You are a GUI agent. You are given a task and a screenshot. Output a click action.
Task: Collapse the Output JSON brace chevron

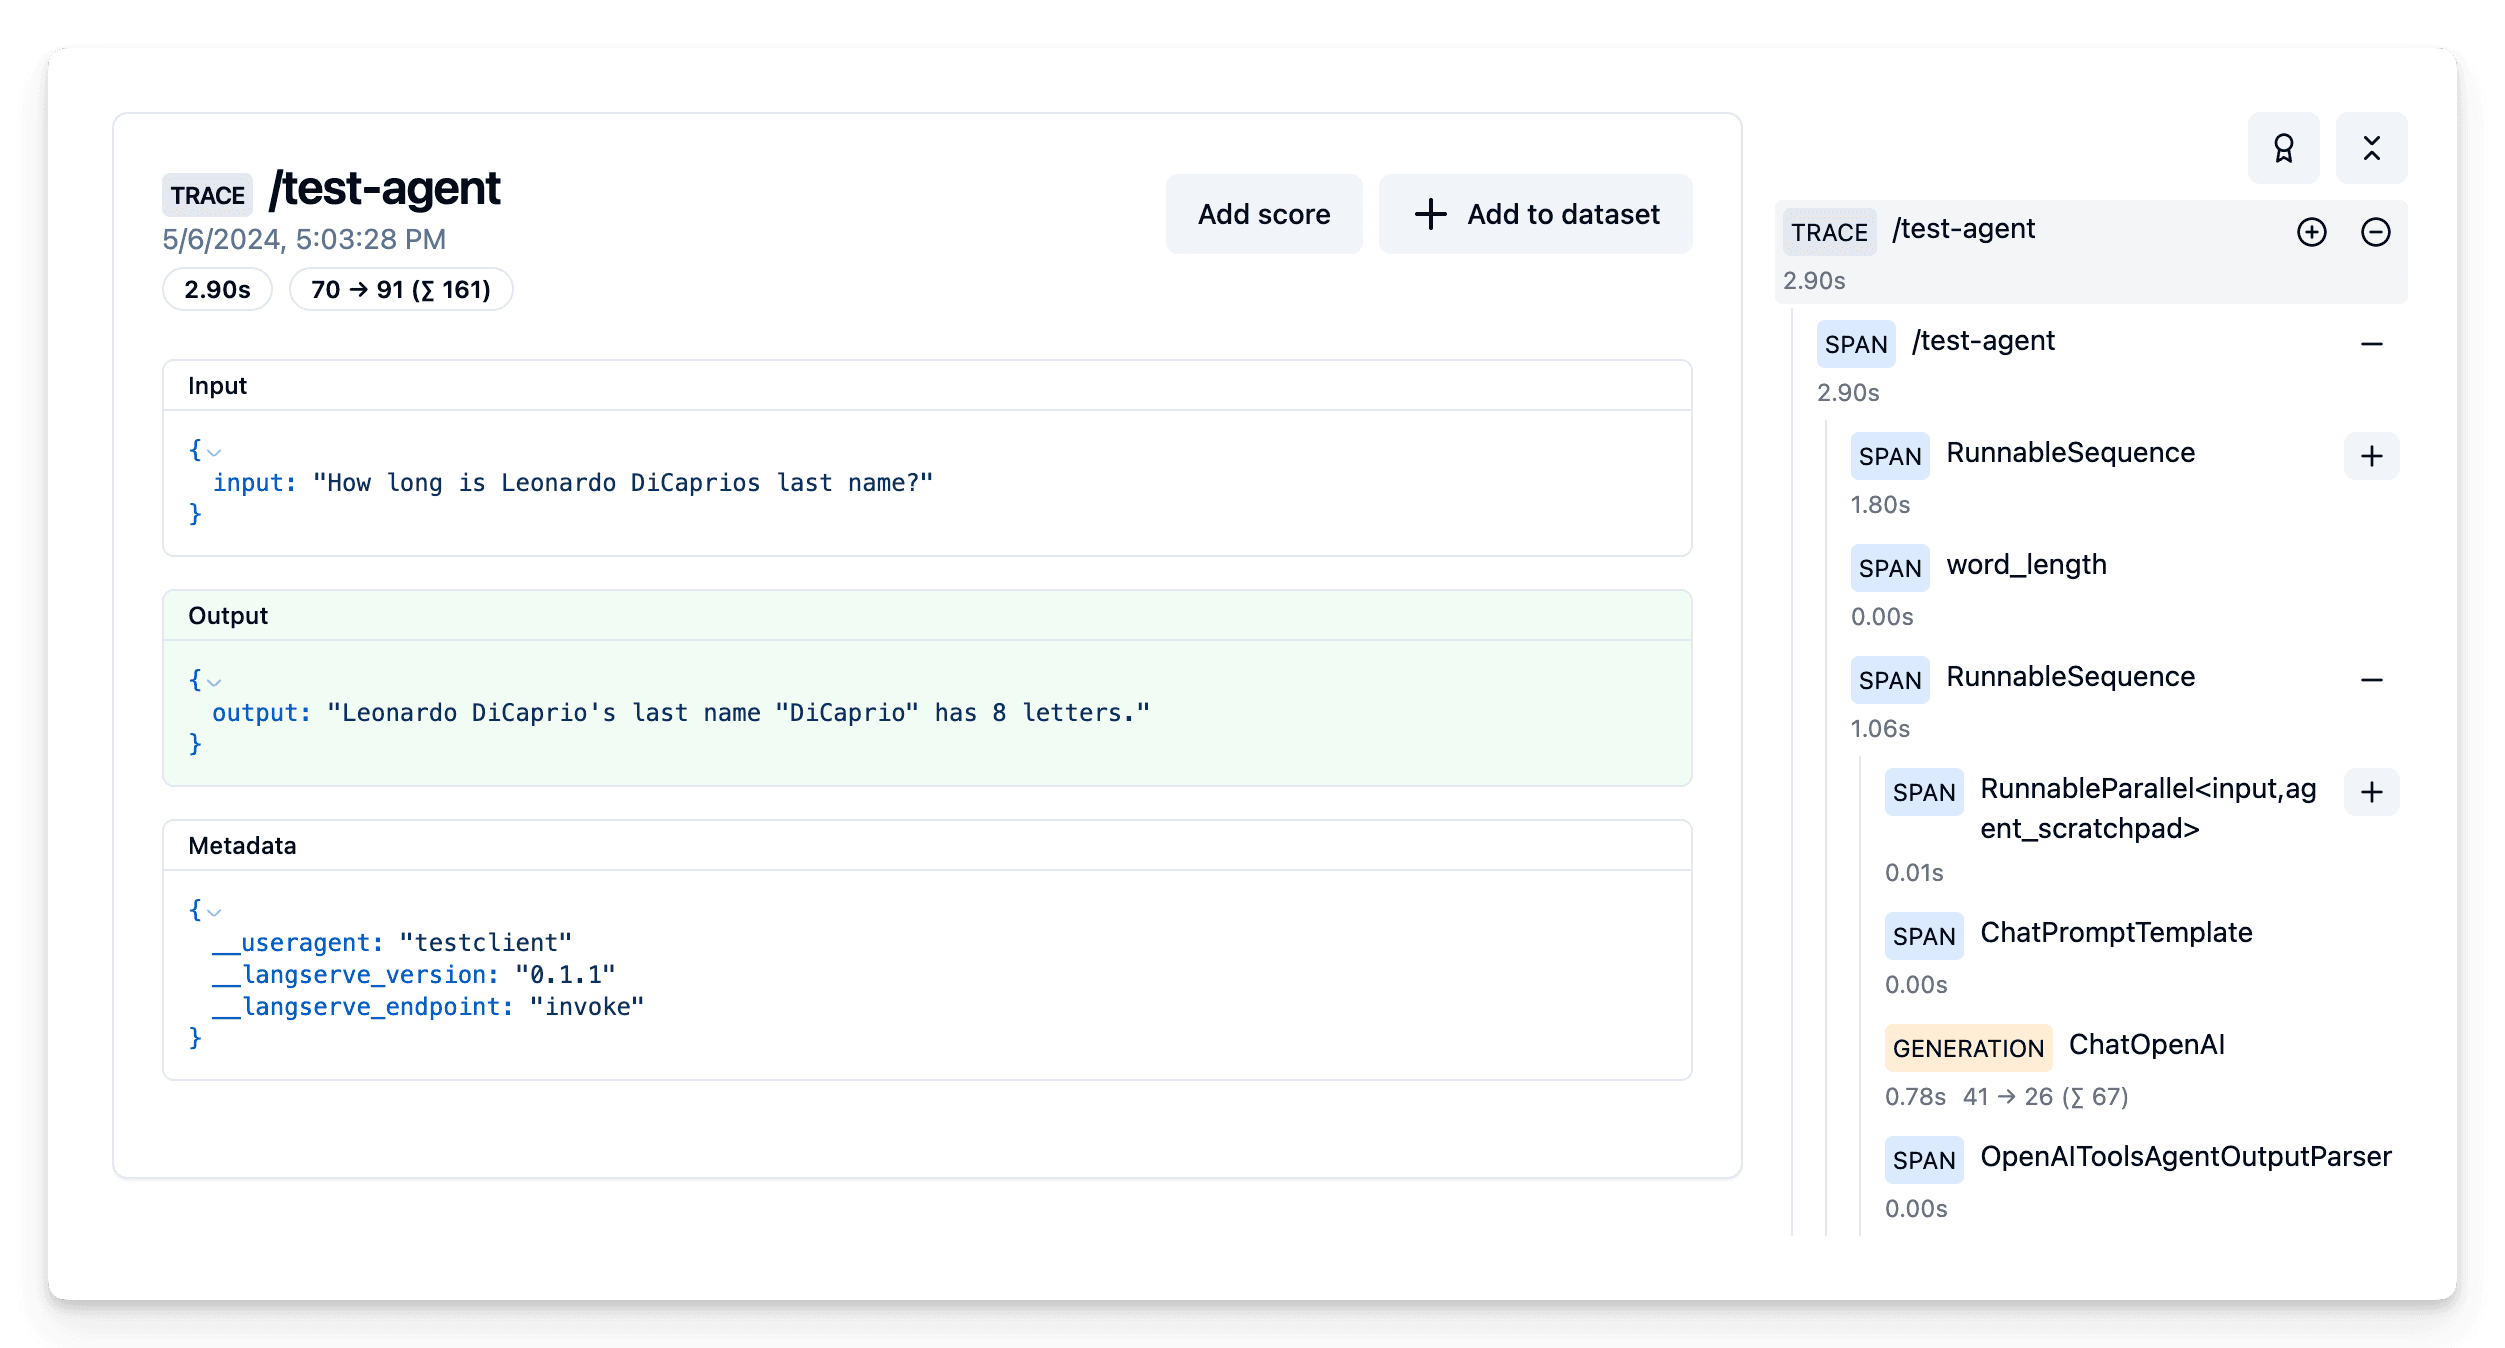[214, 682]
